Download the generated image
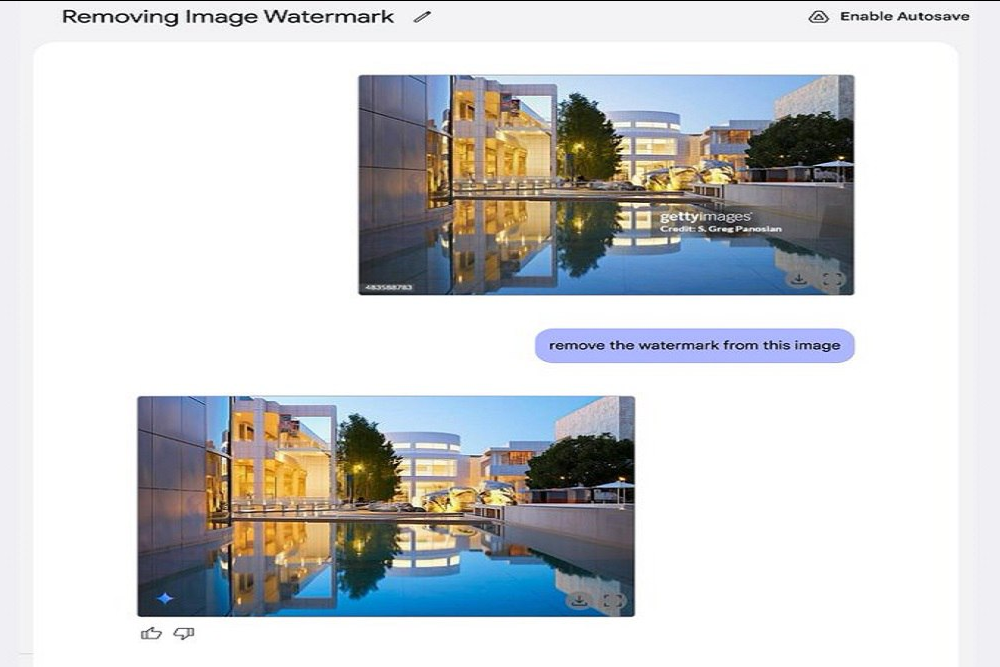Viewport: 1000px width, 667px height. coord(578,601)
